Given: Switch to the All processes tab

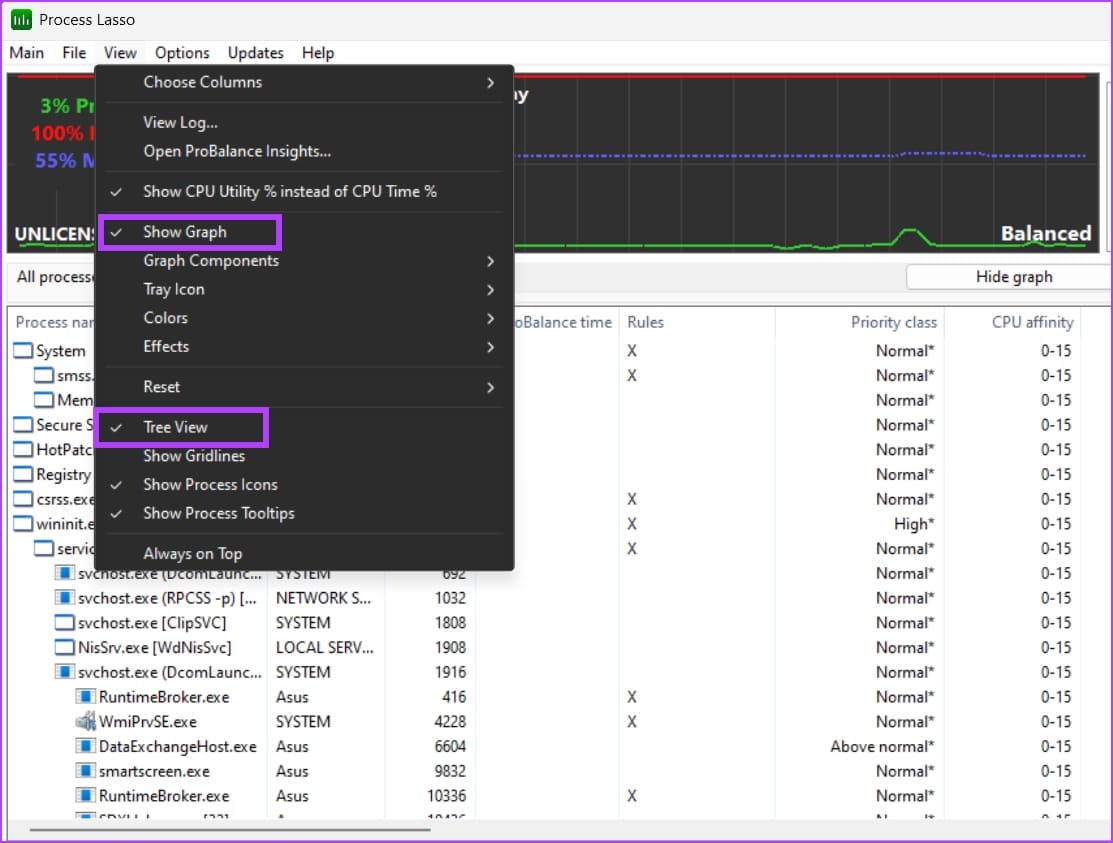Looking at the screenshot, I should point(53,277).
